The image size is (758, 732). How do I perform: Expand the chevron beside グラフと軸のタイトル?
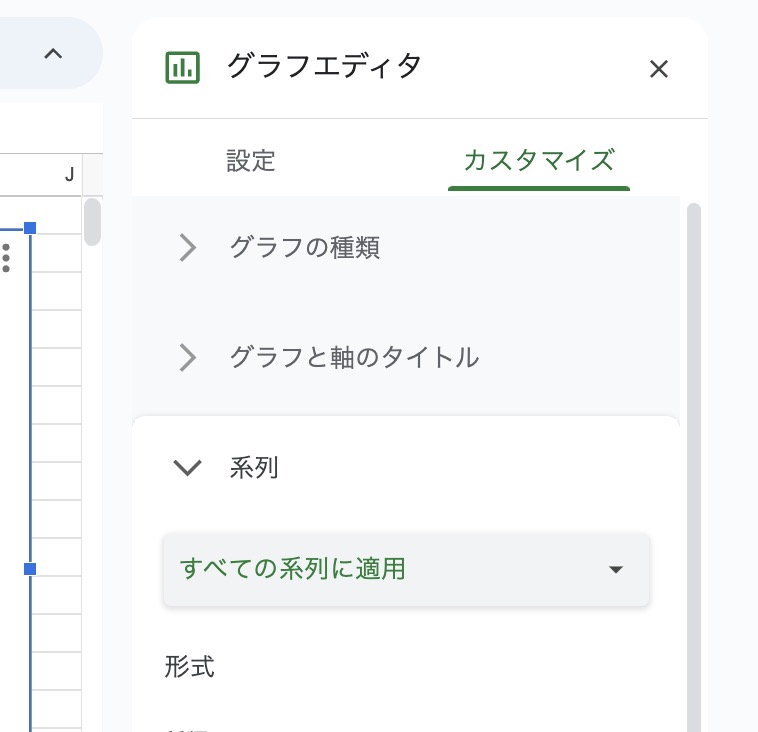pos(187,357)
